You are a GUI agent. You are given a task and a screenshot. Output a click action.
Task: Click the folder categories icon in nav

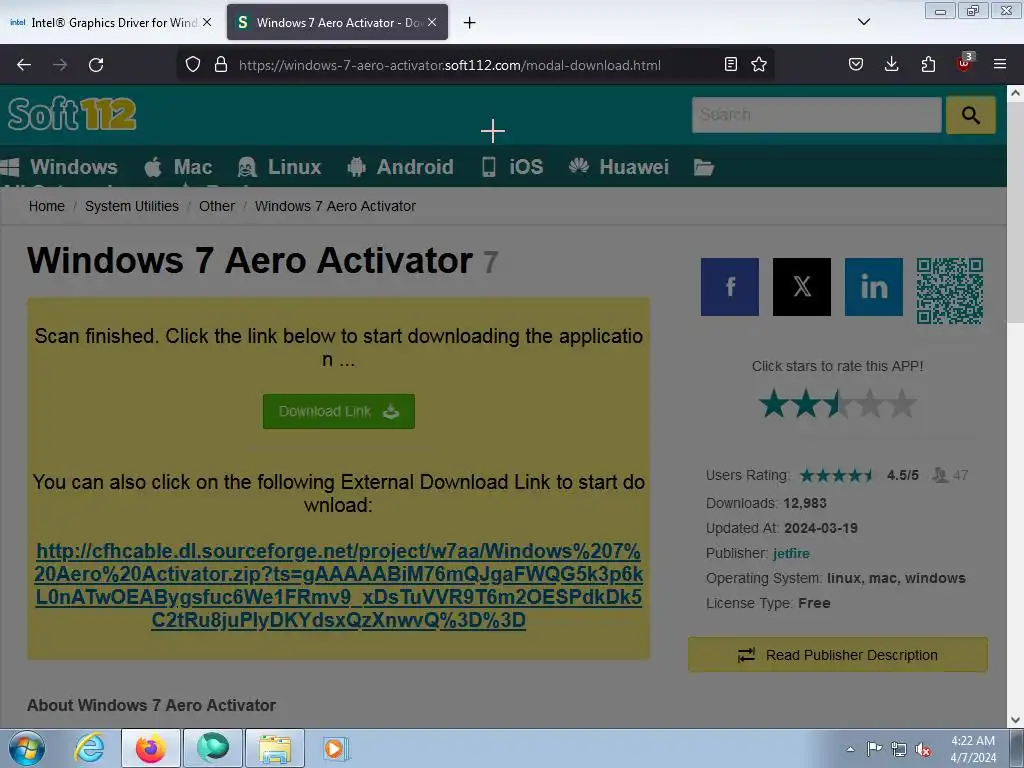click(x=703, y=167)
